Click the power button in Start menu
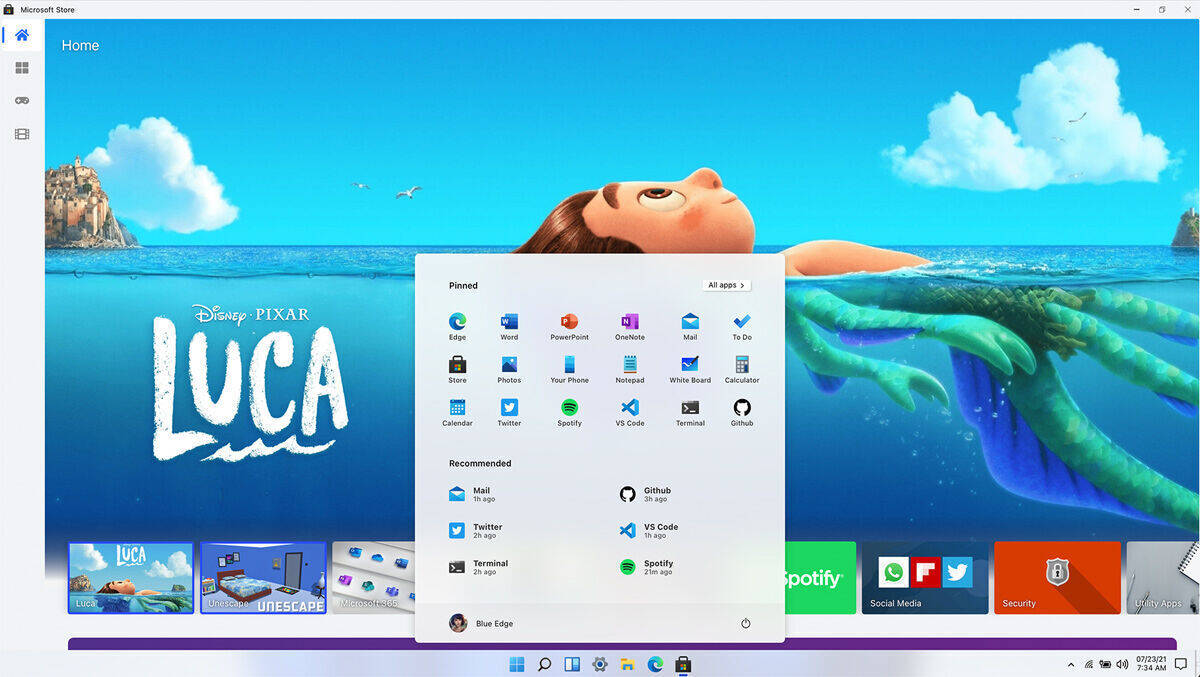The width and height of the screenshot is (1200, 677). 745,624
